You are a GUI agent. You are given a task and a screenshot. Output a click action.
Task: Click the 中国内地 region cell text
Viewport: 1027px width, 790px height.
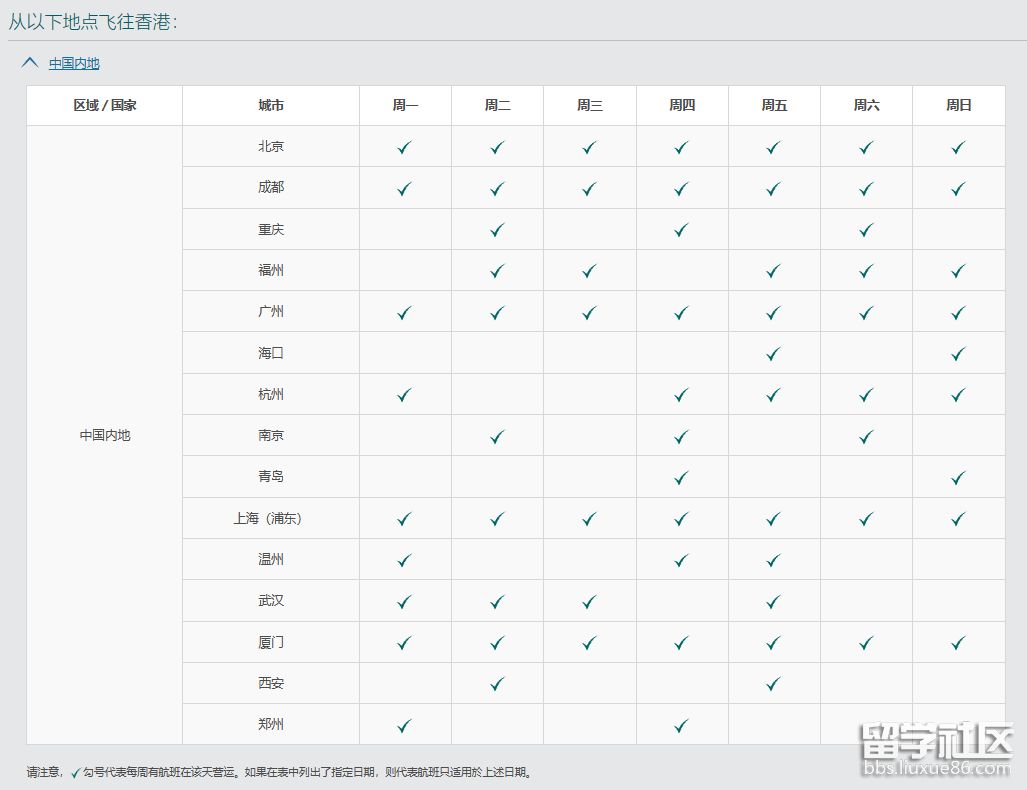[105, 436]
